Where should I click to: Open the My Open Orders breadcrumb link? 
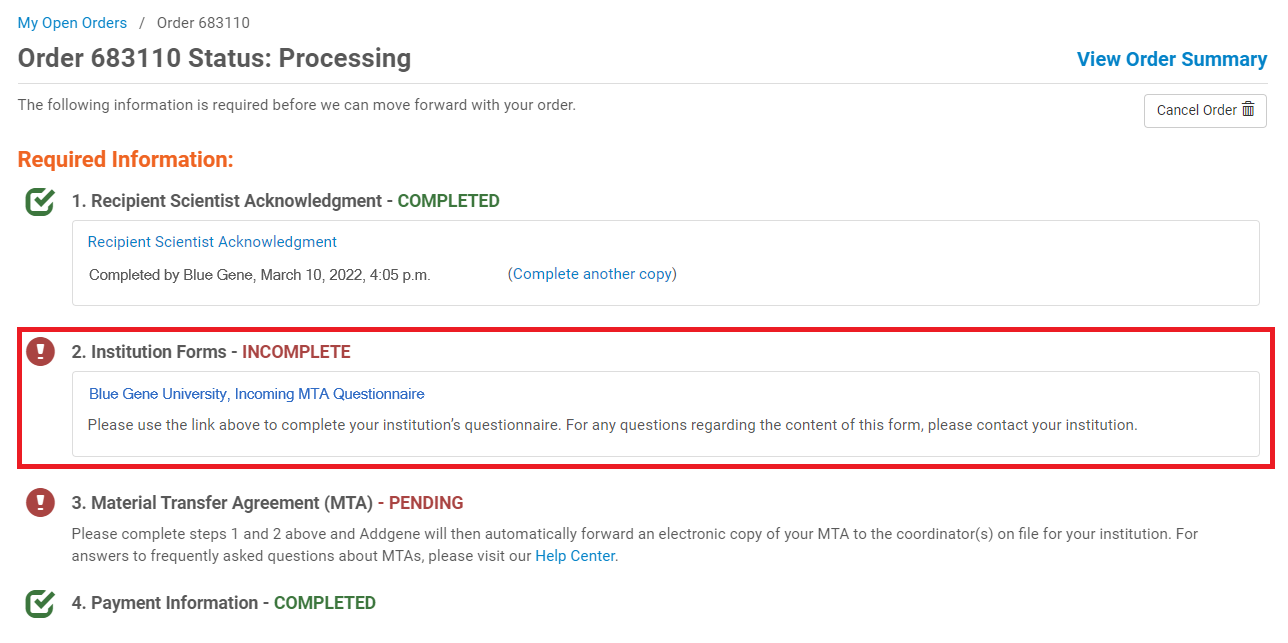72,22
